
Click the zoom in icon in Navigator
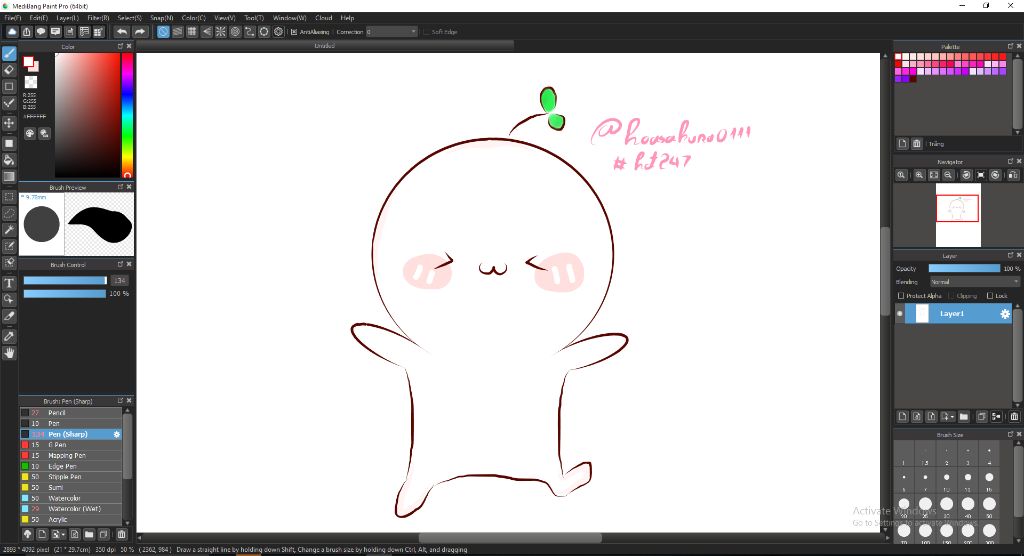coord(919,175)
